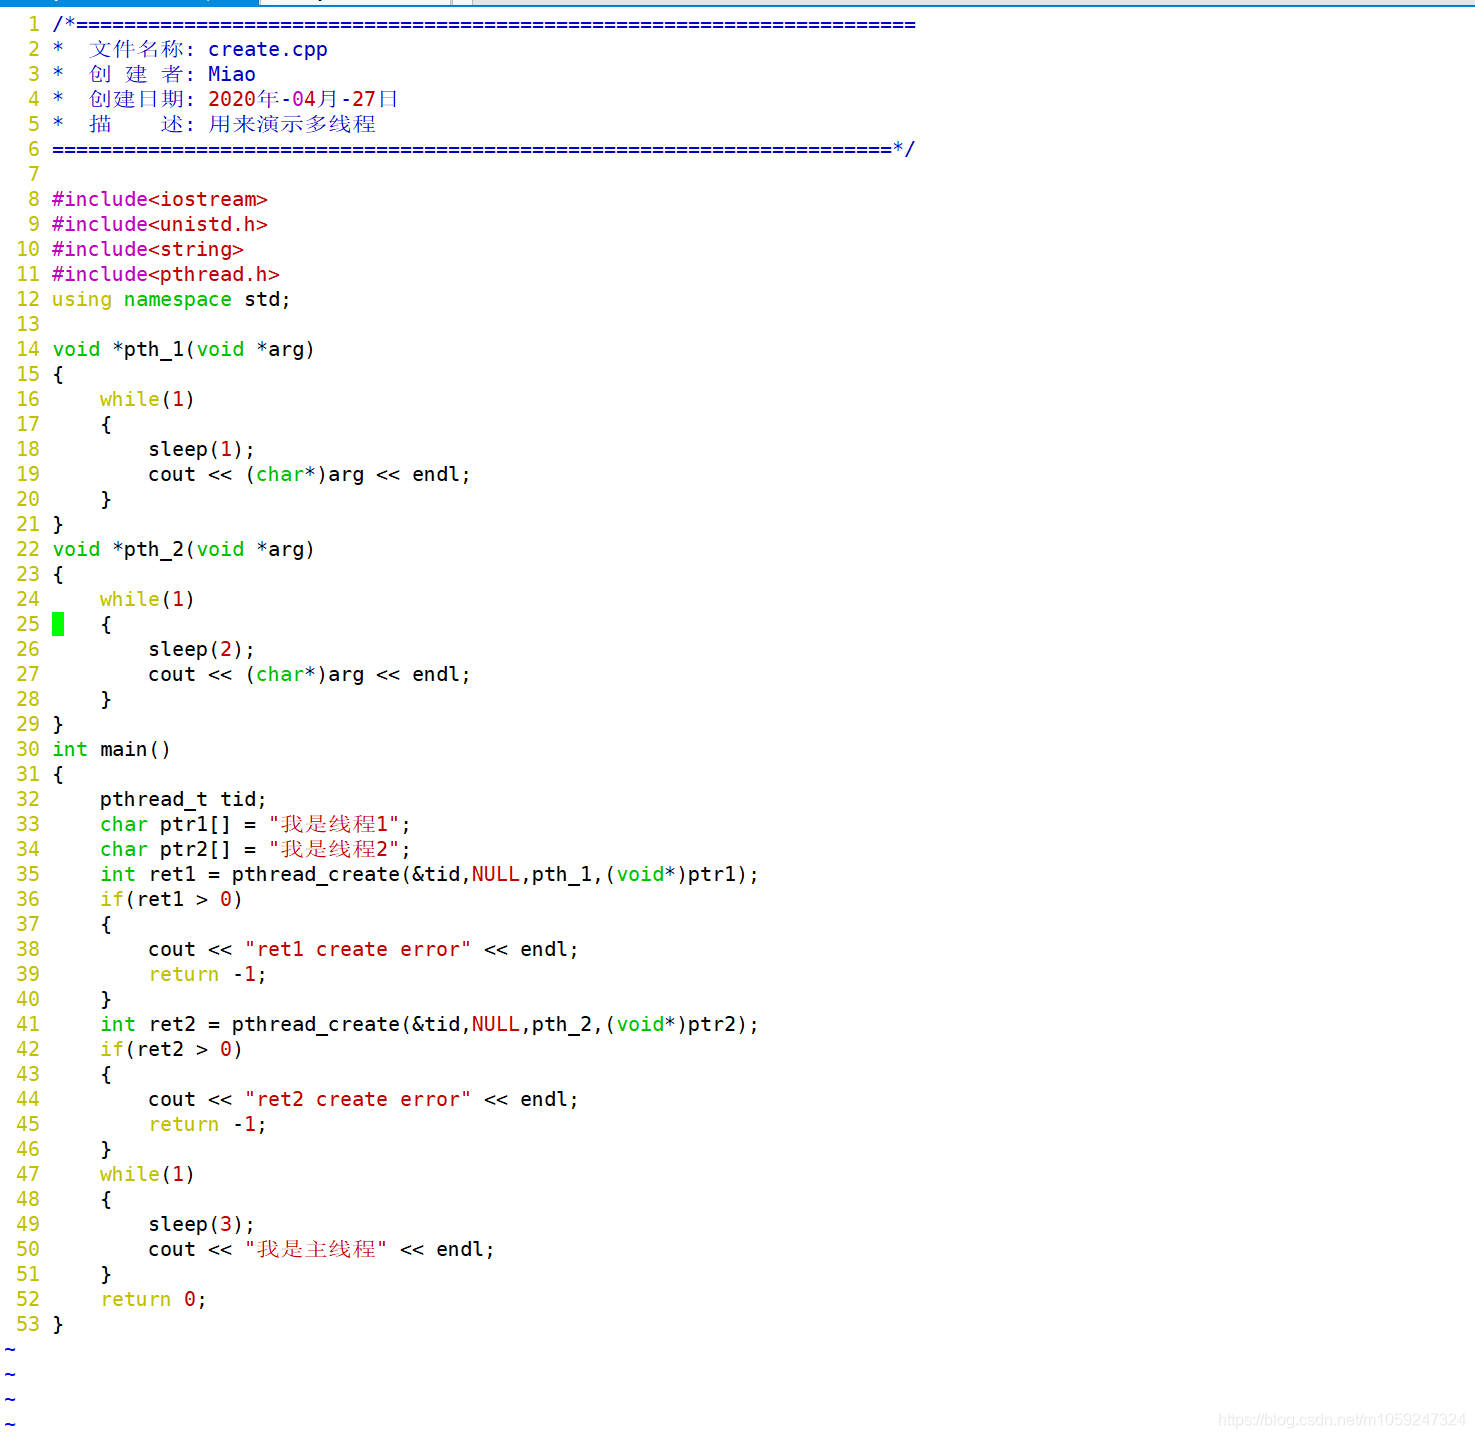Click the author name Miao
This screenshot has width=1475, height=1438.
point(232,74)
